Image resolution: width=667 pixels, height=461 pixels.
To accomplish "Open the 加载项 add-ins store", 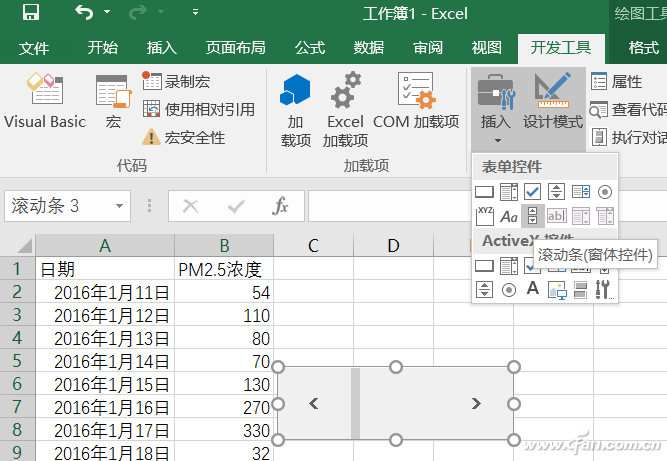I will click(296, 110).
